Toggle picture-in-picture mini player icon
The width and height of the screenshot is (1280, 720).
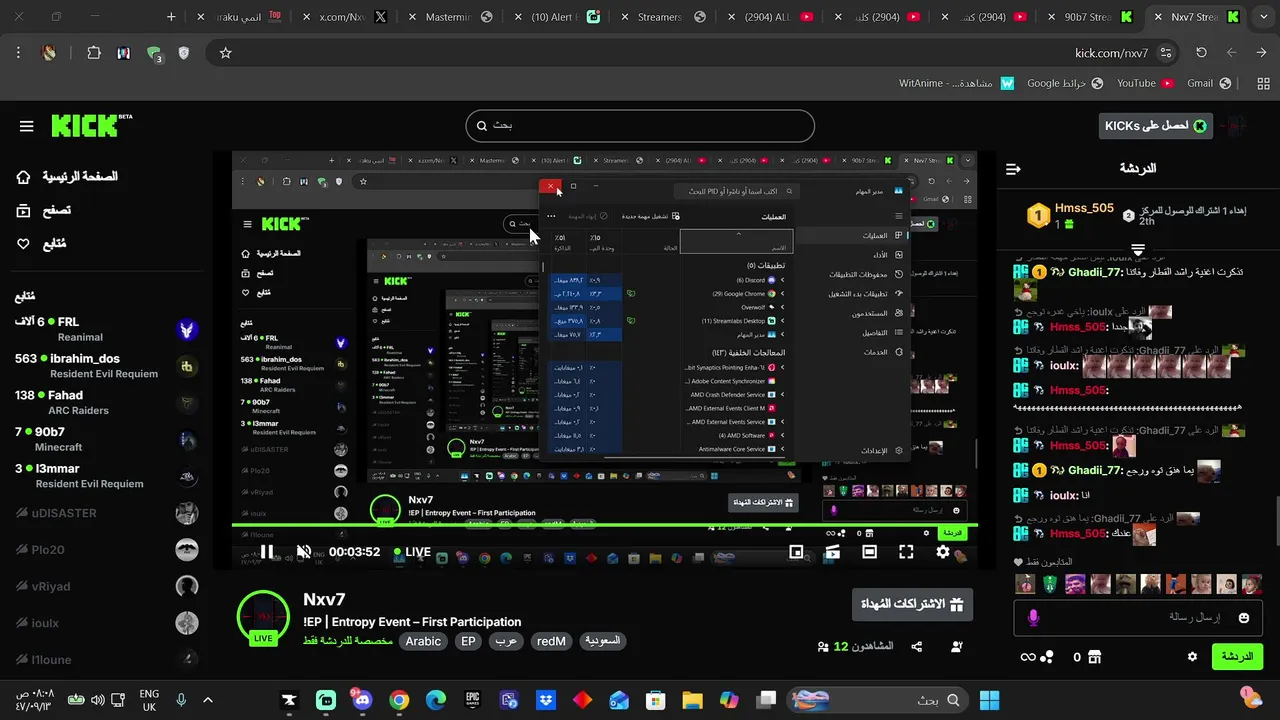coord(796,552)
